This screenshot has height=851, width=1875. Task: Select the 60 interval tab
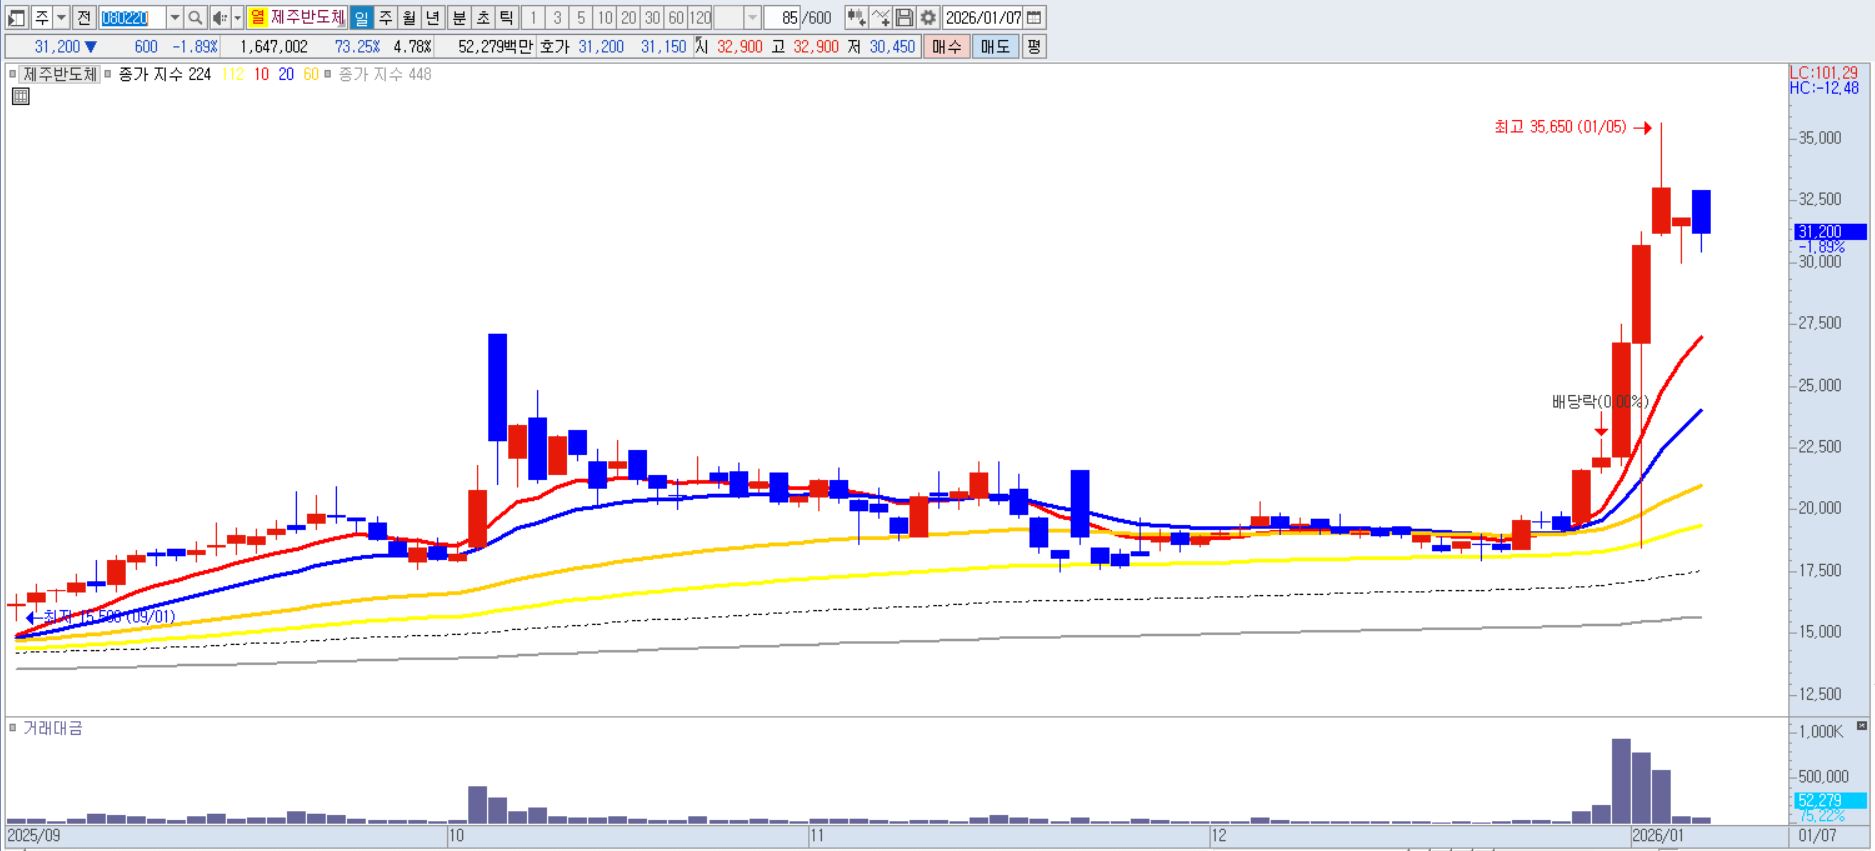(x=676, y=18)
